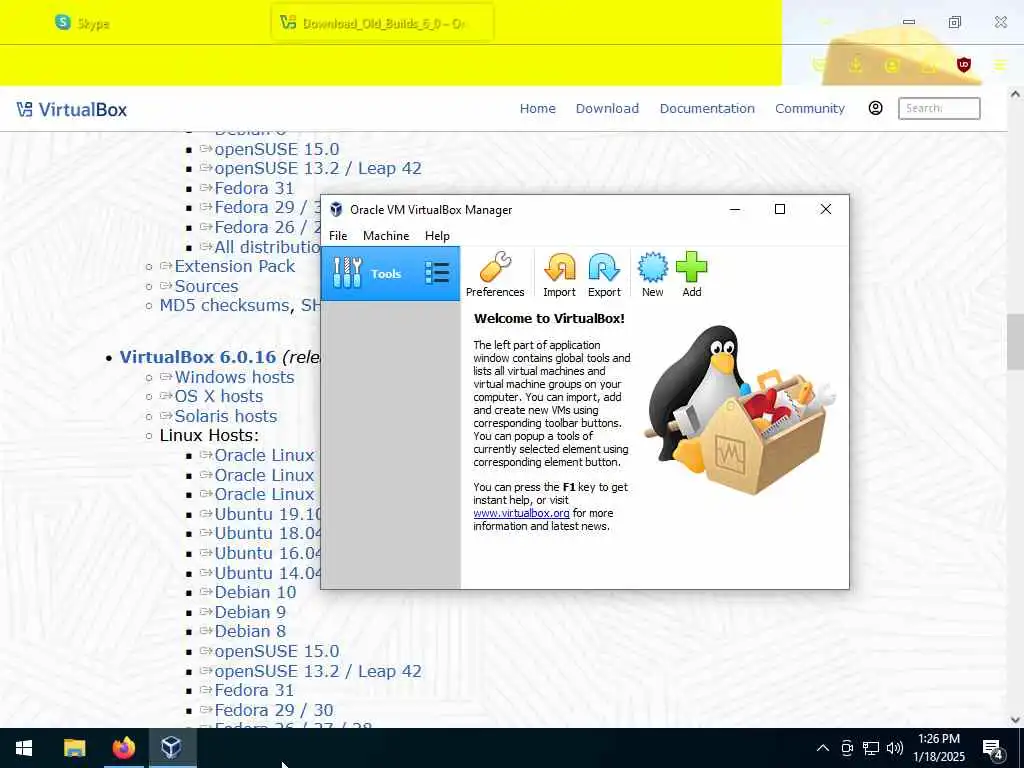The width and height of the screenshot is (1024, 768).
Task: Open Firefox downloads panel icon
Action: pyautogui.click(x=855, y=65)
